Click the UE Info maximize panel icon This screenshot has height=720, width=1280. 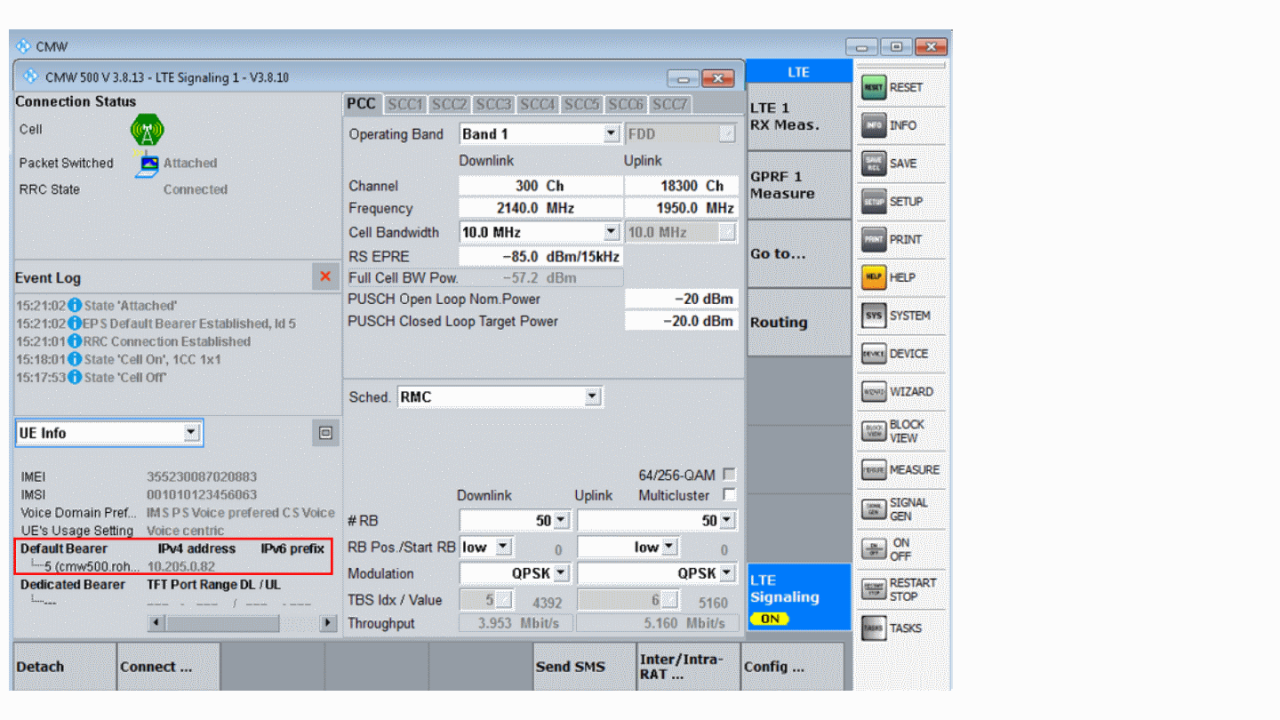click(x=325, y=433)
